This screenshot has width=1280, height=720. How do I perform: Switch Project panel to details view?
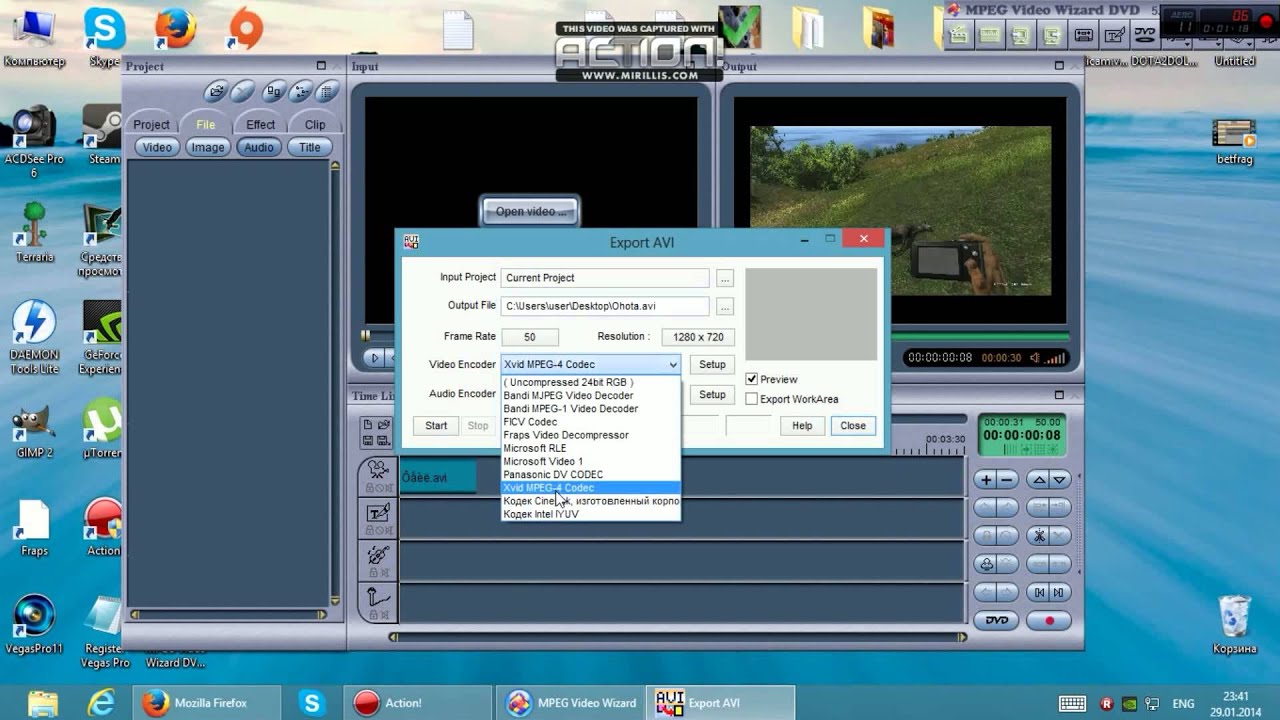pos(326,92)
